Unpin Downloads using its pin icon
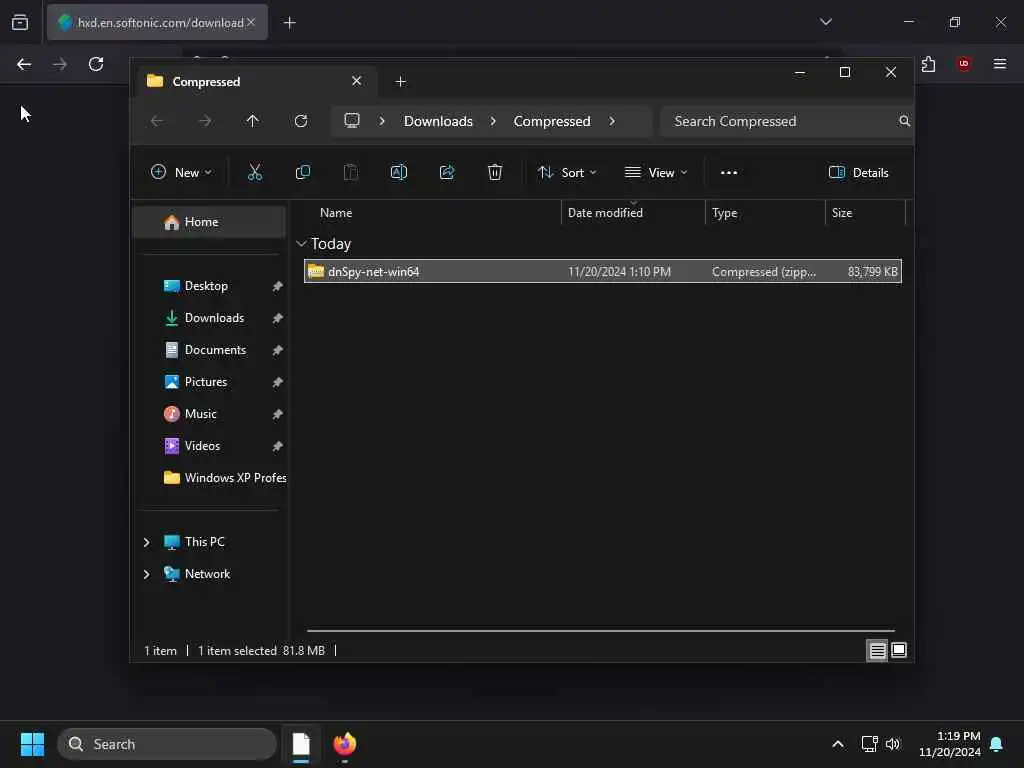 (x=278, y=318)
